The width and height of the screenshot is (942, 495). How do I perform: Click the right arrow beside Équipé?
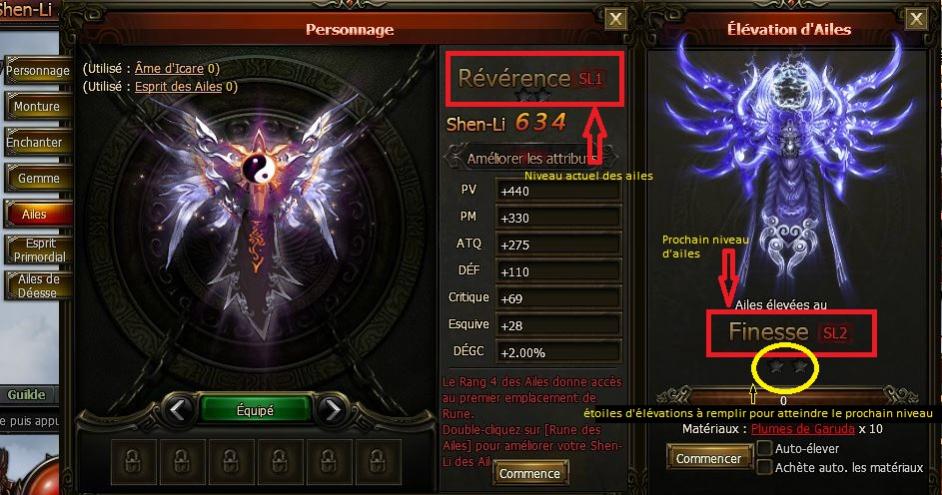332,410
